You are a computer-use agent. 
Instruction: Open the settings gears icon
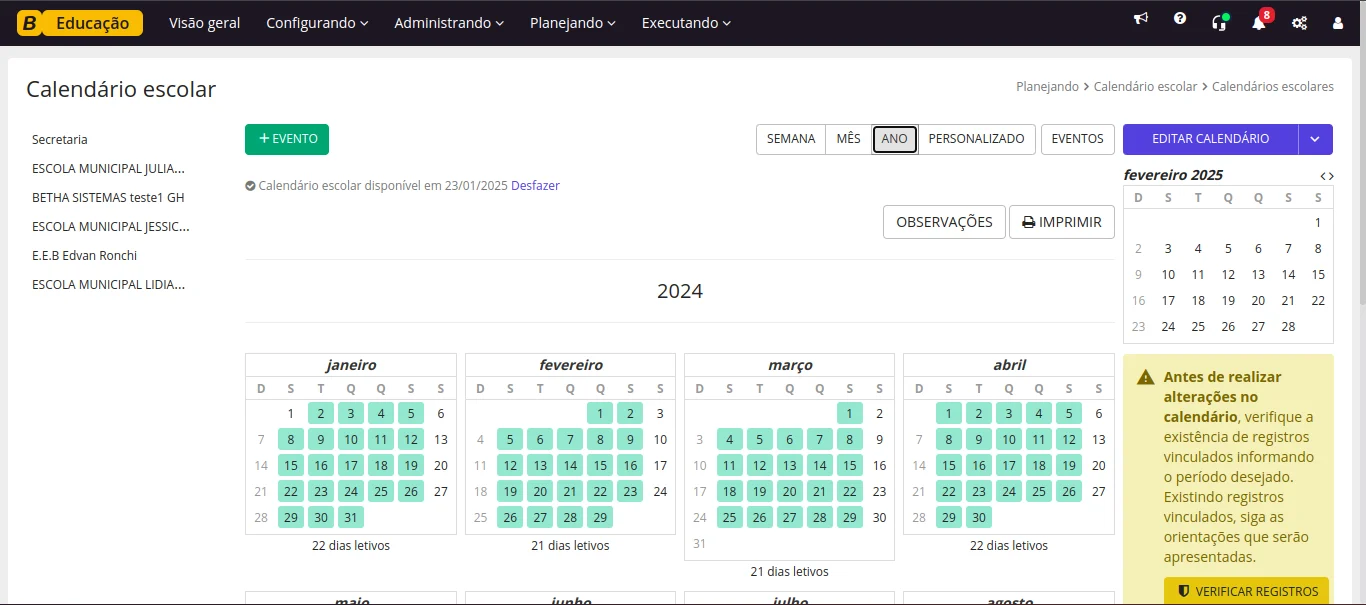tap(1299, 22)
